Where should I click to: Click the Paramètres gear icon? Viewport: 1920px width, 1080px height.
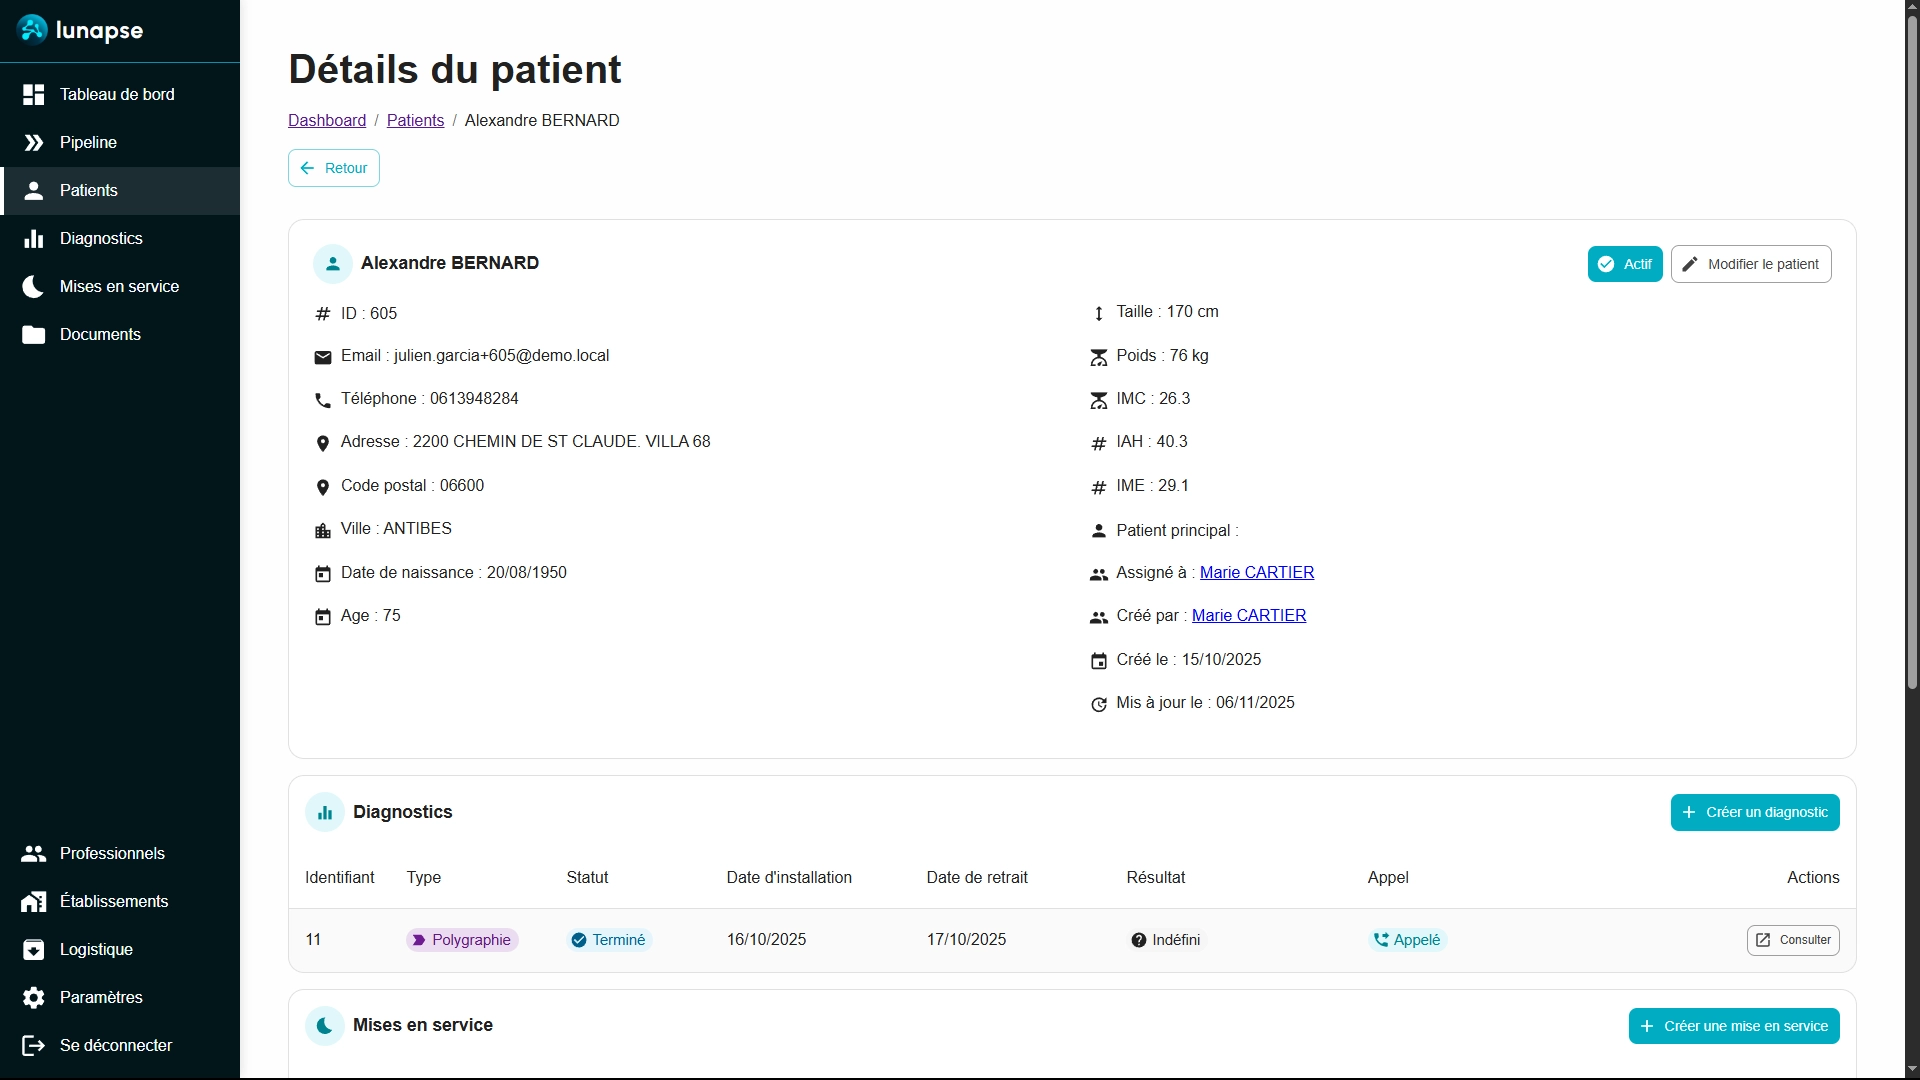tap(34, 998)
